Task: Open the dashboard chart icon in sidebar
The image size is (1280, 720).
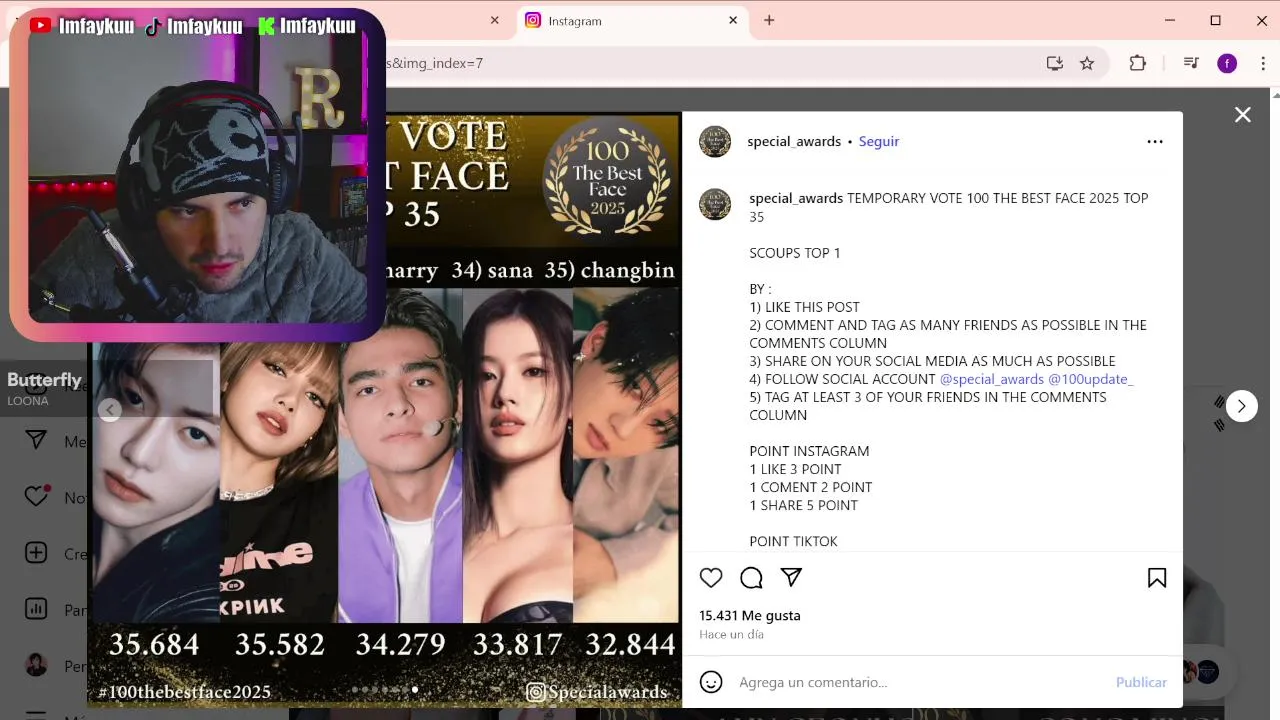Action: pos(36,609)
